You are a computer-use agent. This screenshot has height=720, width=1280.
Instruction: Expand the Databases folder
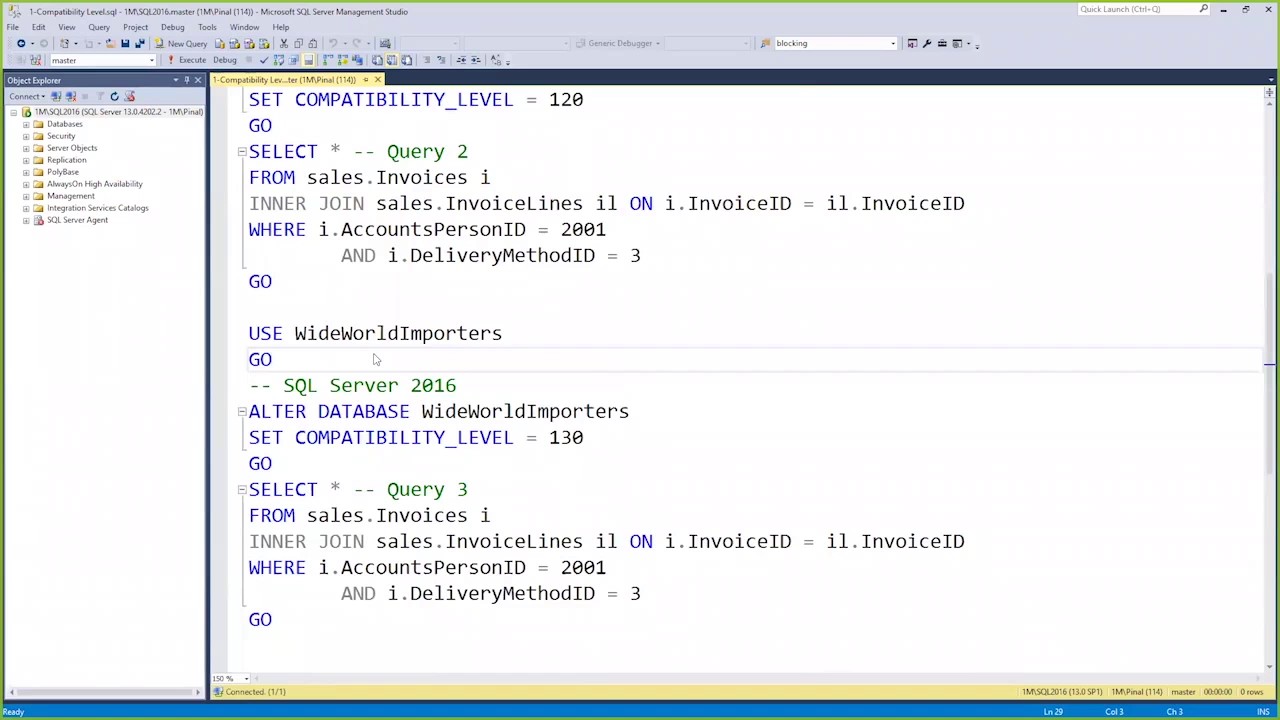26,124
